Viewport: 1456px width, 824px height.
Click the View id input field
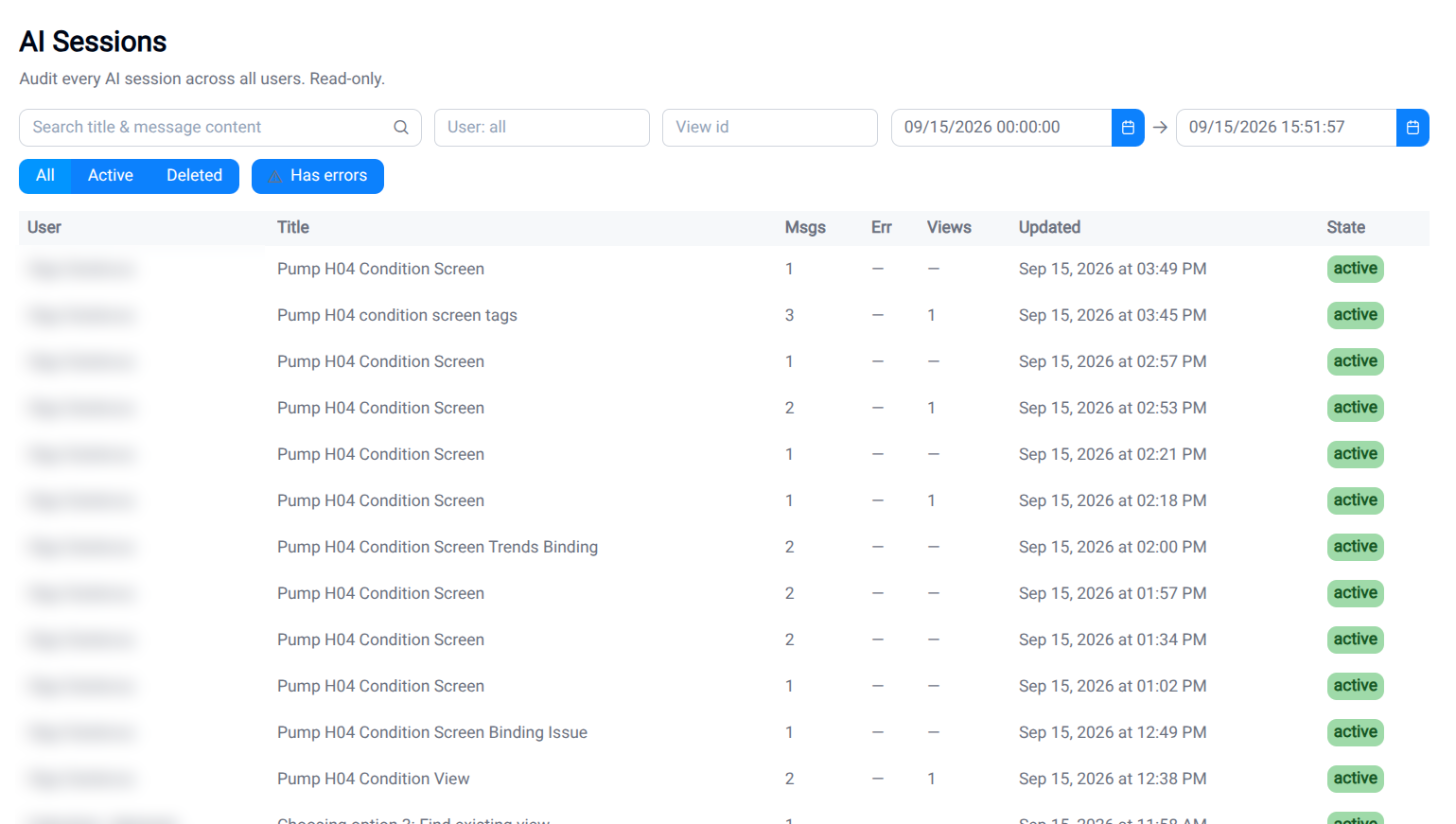(770, 127)
